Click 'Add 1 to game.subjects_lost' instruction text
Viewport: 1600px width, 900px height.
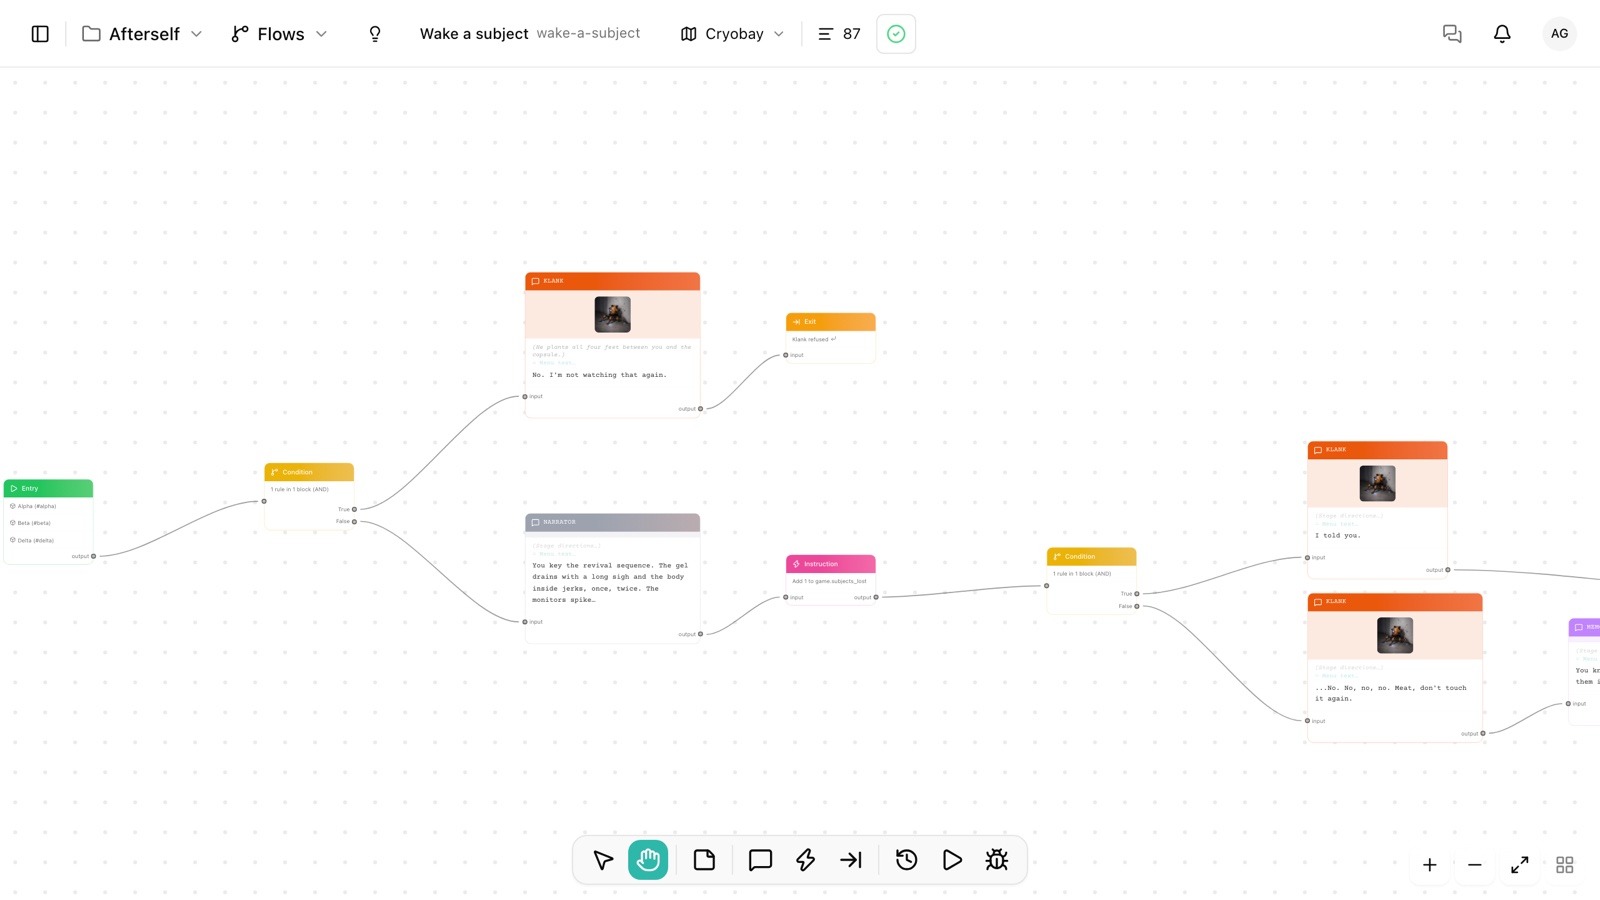click(829, 581)
